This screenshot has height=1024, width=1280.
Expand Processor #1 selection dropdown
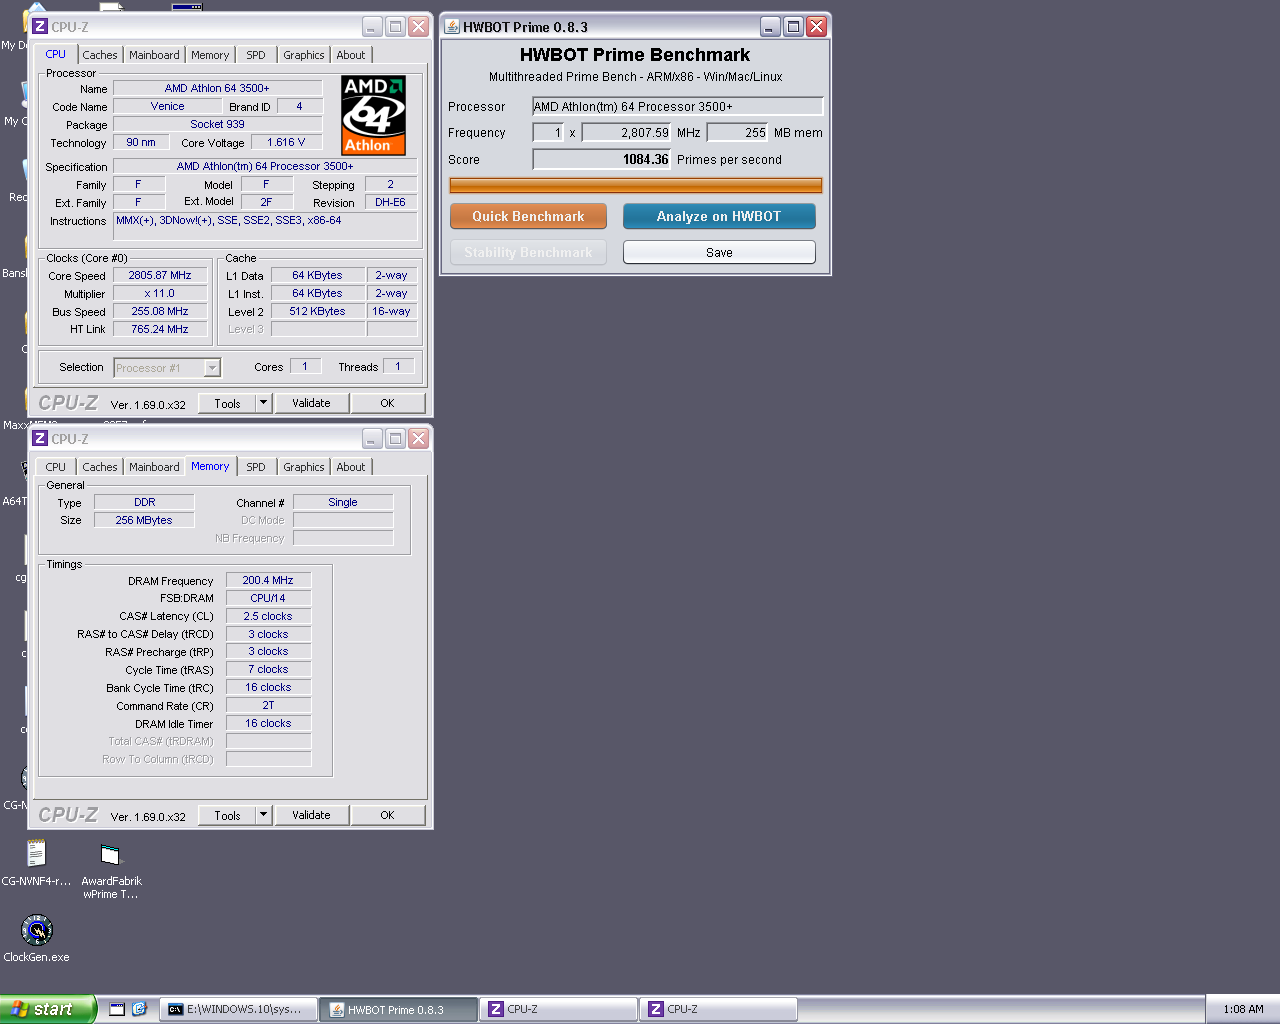coord(212,368)
